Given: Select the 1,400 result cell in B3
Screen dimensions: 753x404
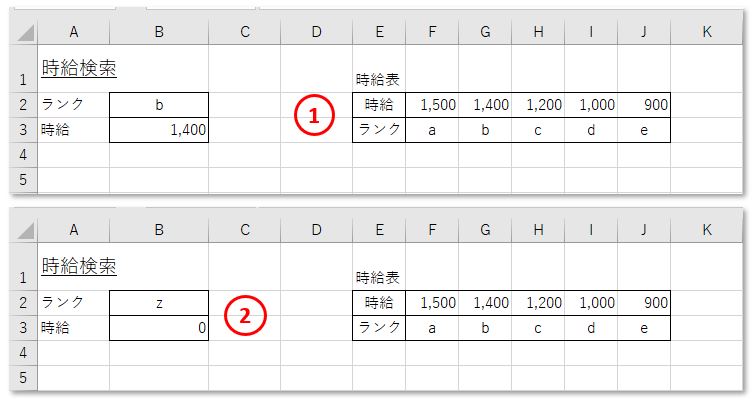Looking at the screenshot, I should 159,130.
